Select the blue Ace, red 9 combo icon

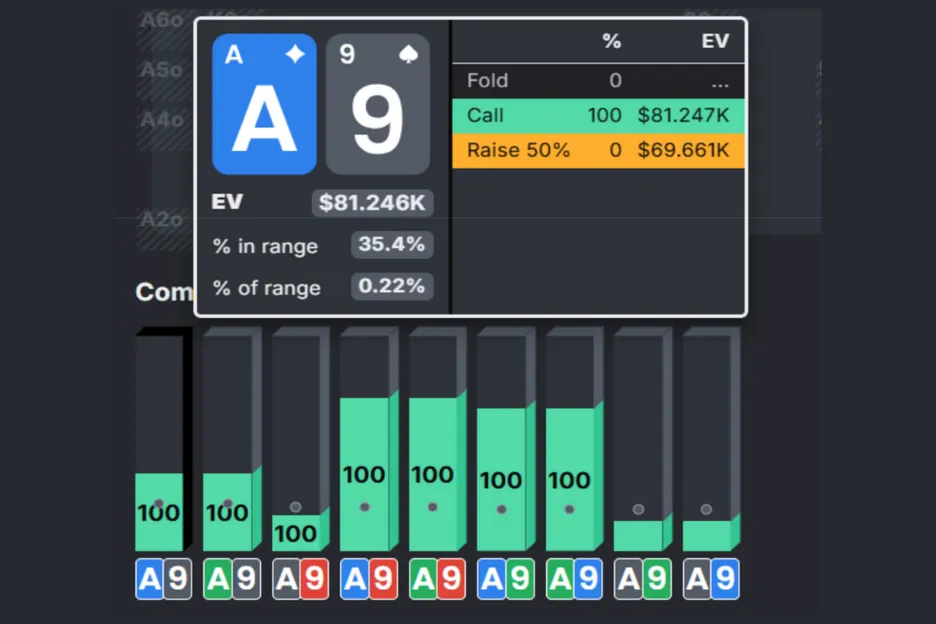pyautogui.click(x=369, y=579)
